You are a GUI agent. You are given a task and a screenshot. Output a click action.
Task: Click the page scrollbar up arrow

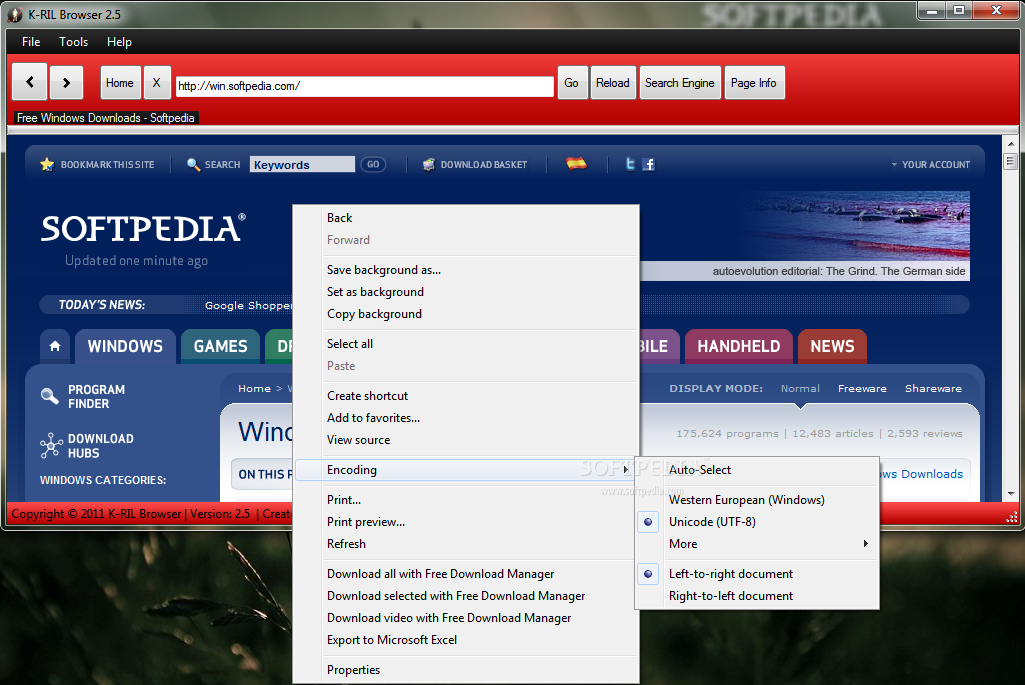[1011, 143]
